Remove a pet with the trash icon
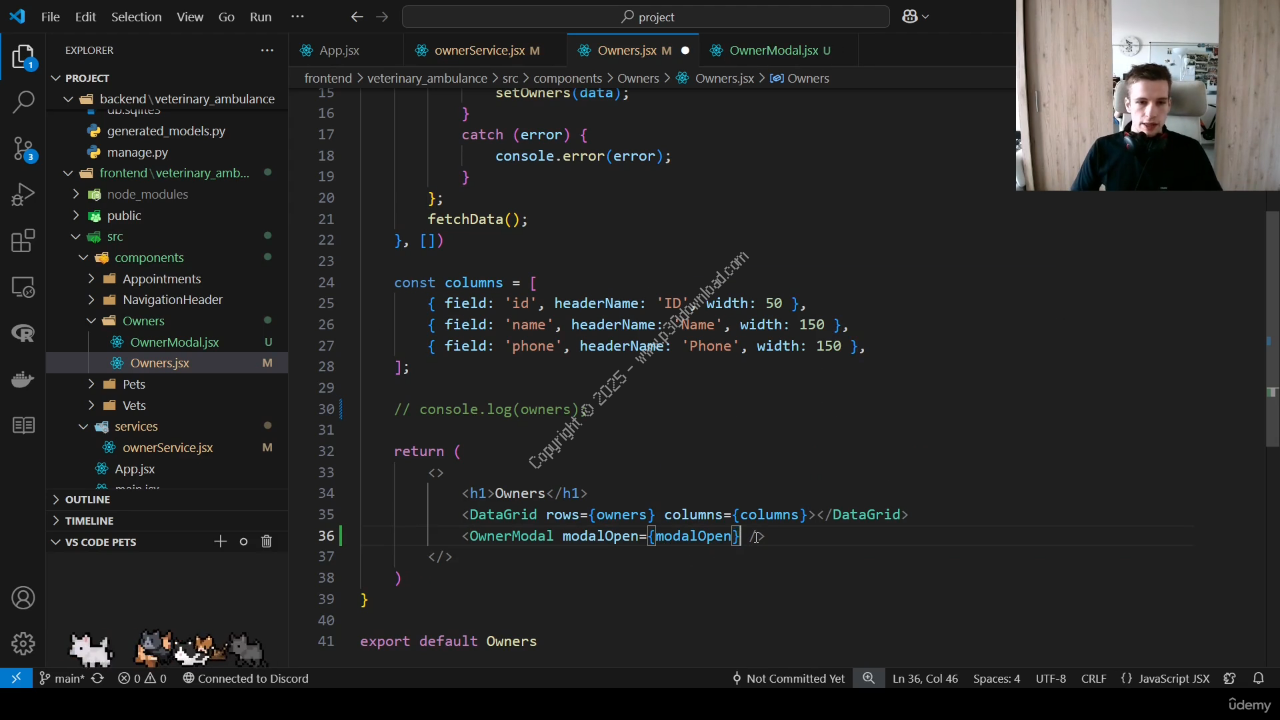The height and width of the screenshot is (720, 1280). tap(266, 541)
